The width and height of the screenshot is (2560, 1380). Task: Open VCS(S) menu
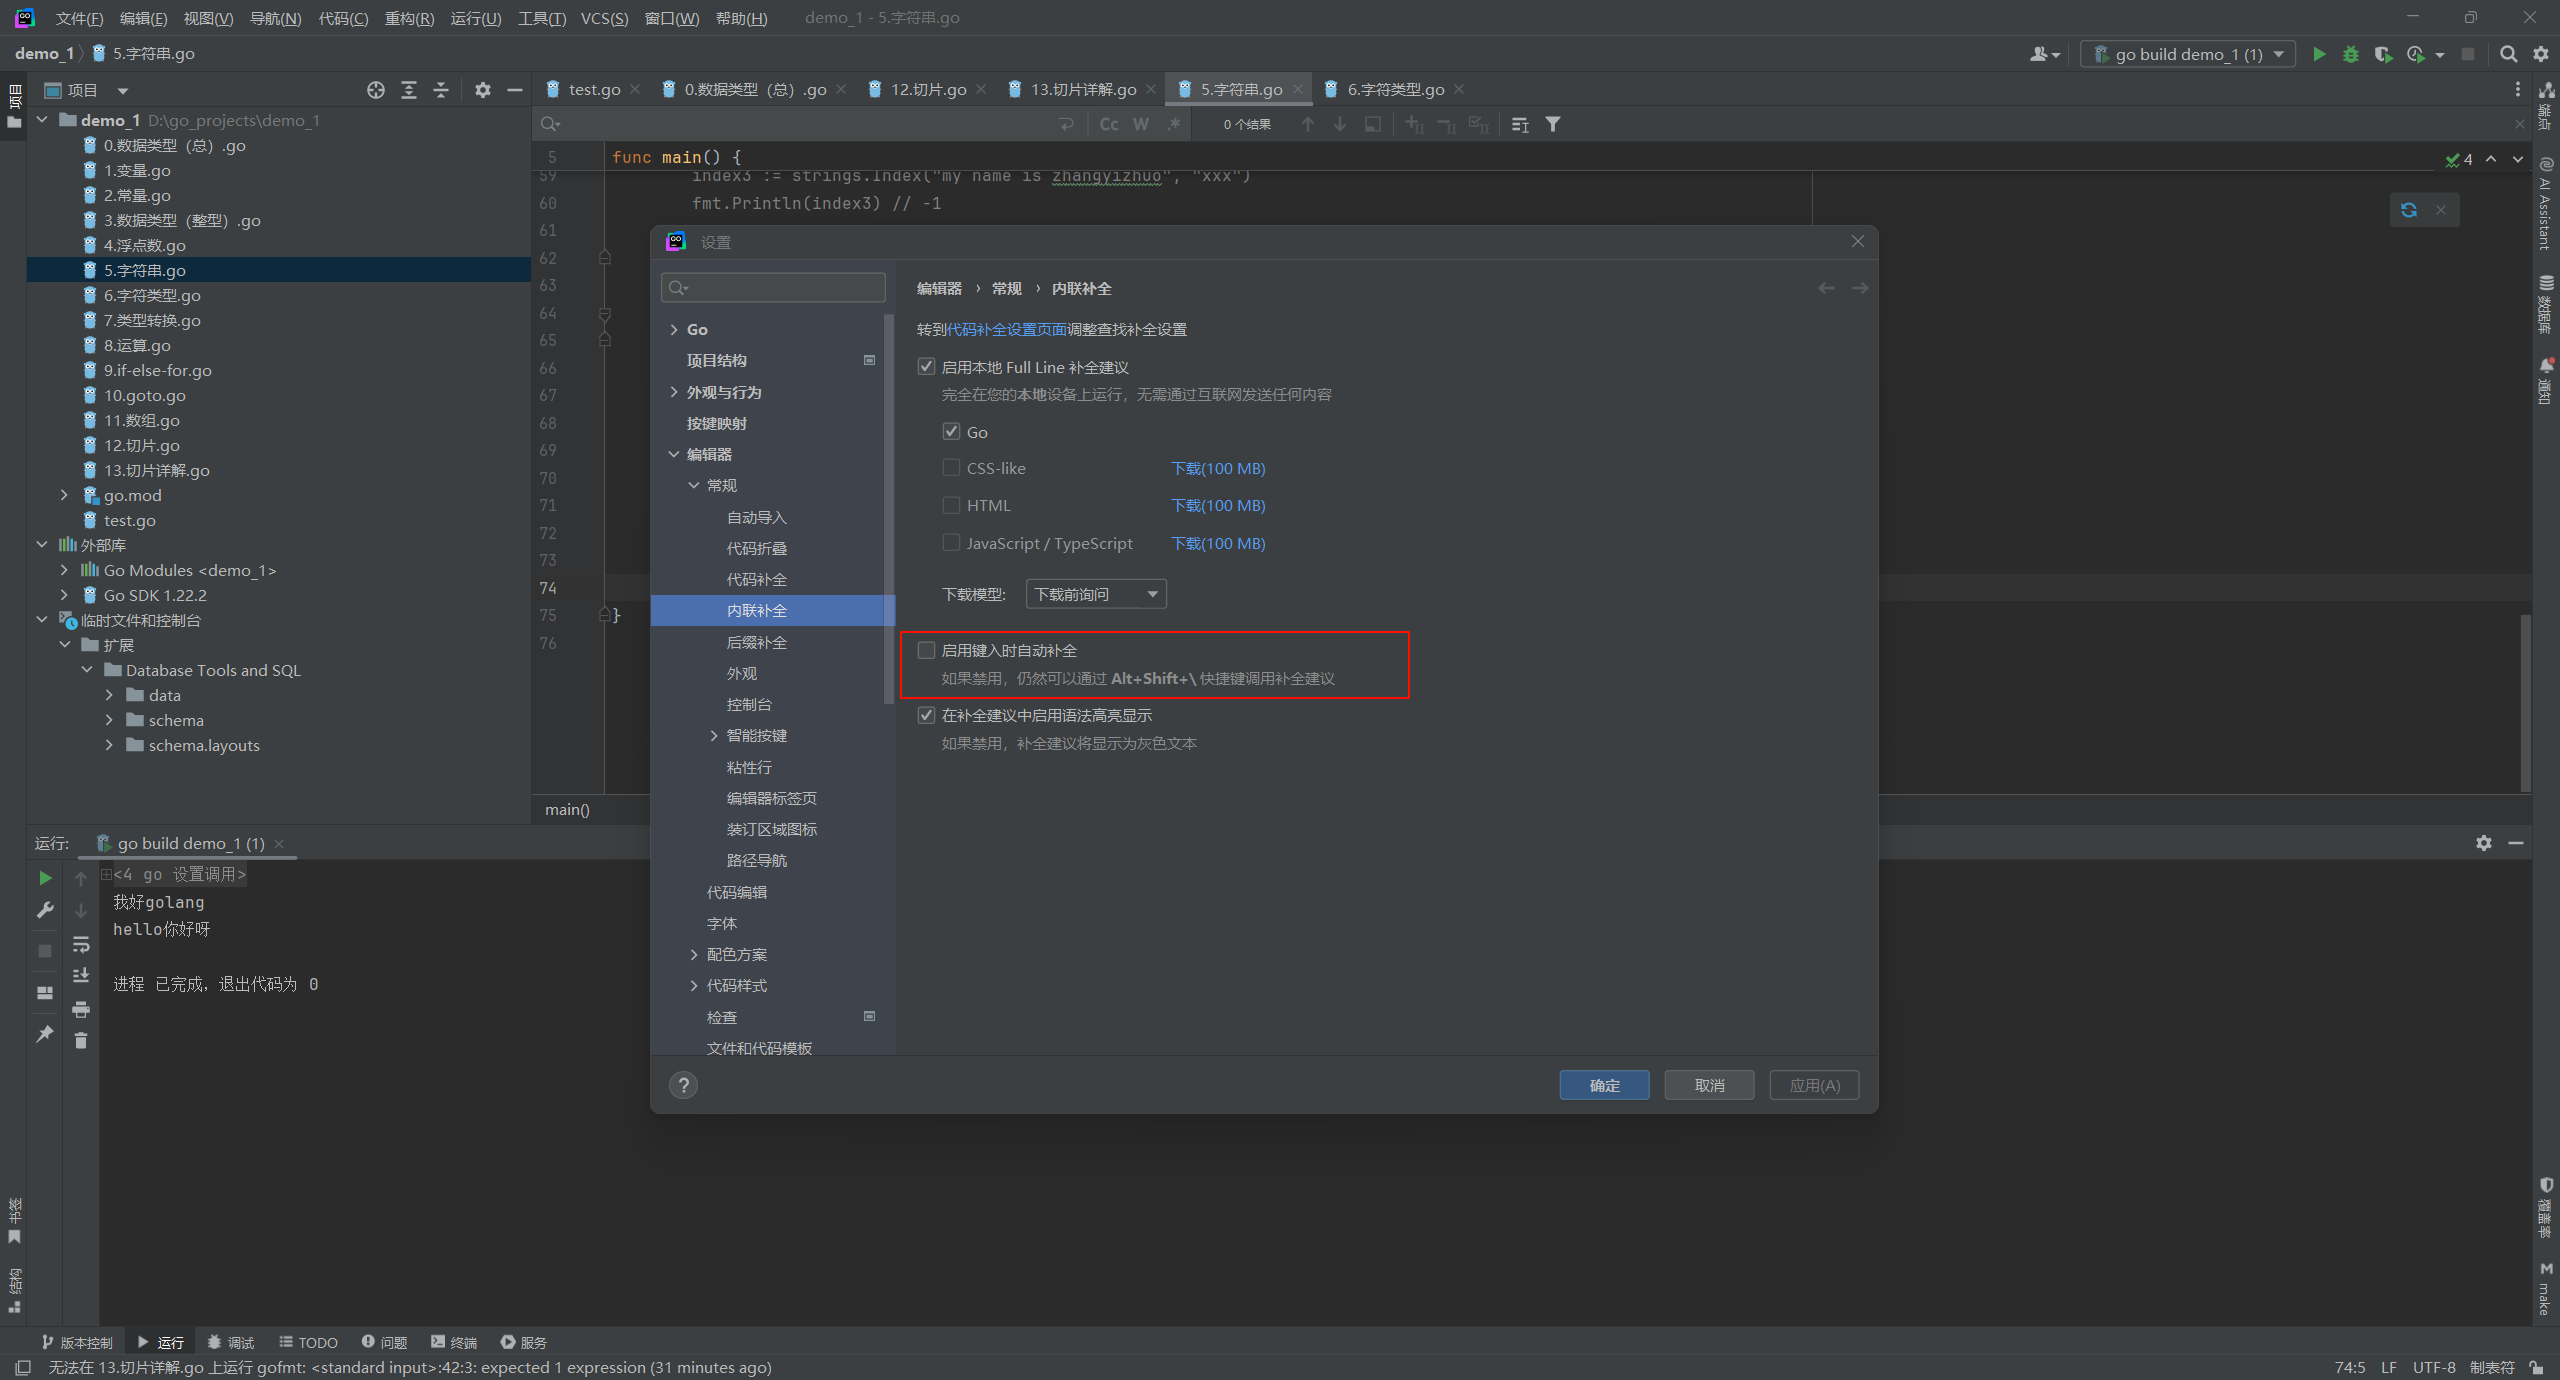(x=604, y=18)
